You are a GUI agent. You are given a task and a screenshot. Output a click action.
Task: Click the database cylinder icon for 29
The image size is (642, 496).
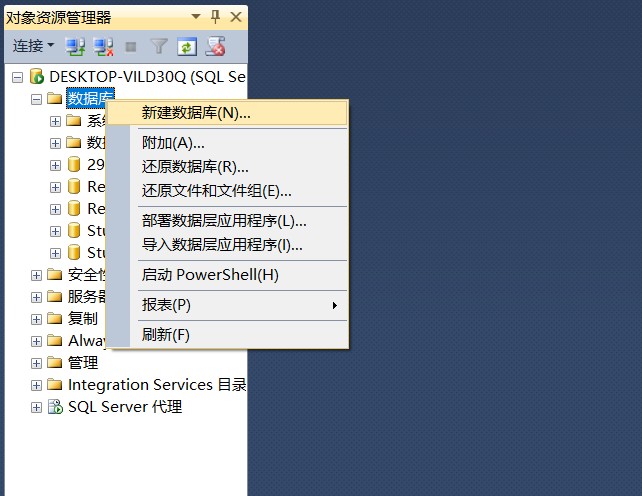[74, 165]
